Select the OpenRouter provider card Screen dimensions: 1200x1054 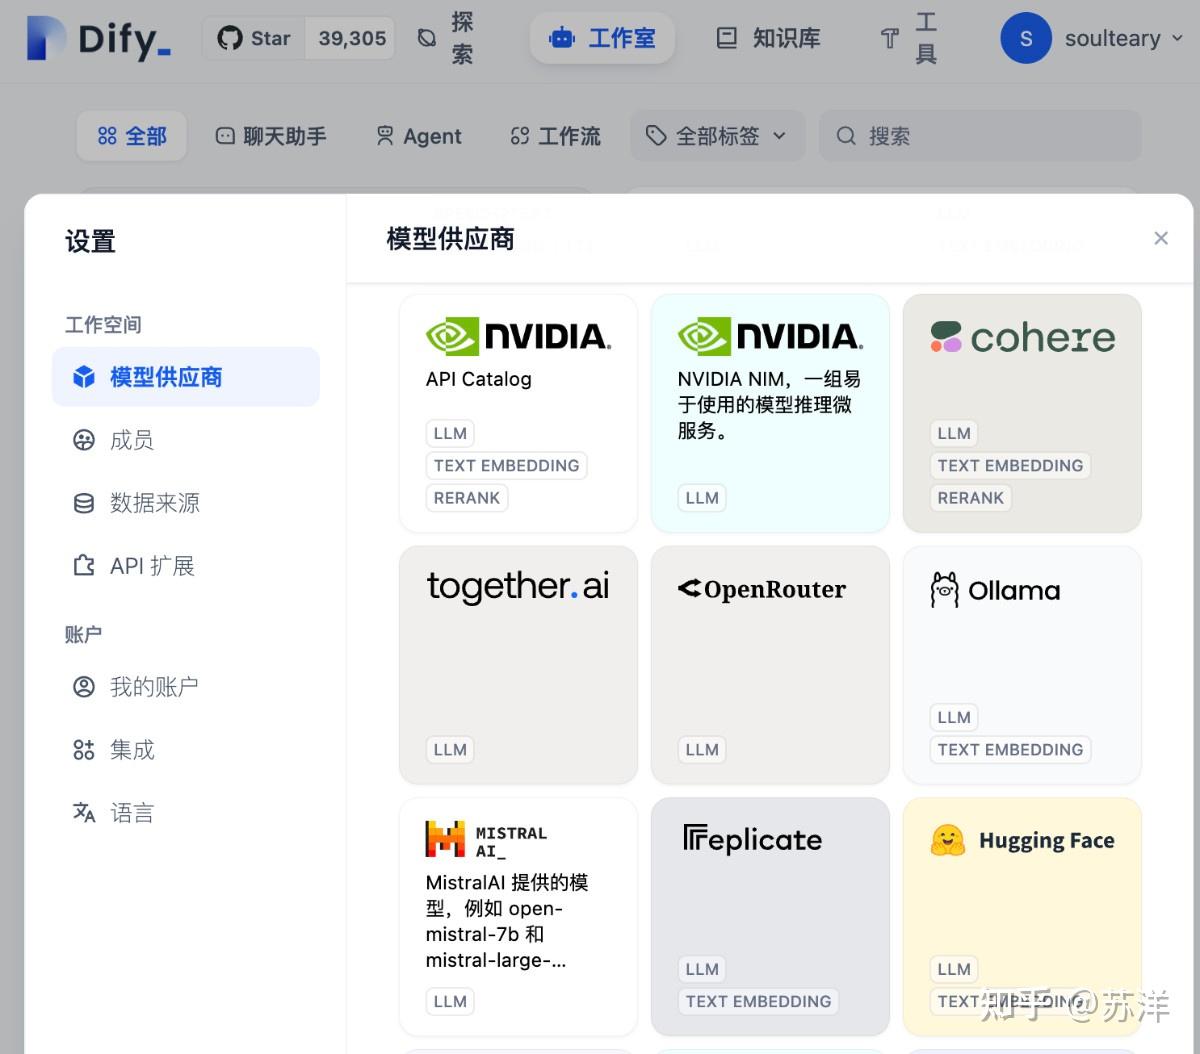pyautogui.click(x=769, y=666)
